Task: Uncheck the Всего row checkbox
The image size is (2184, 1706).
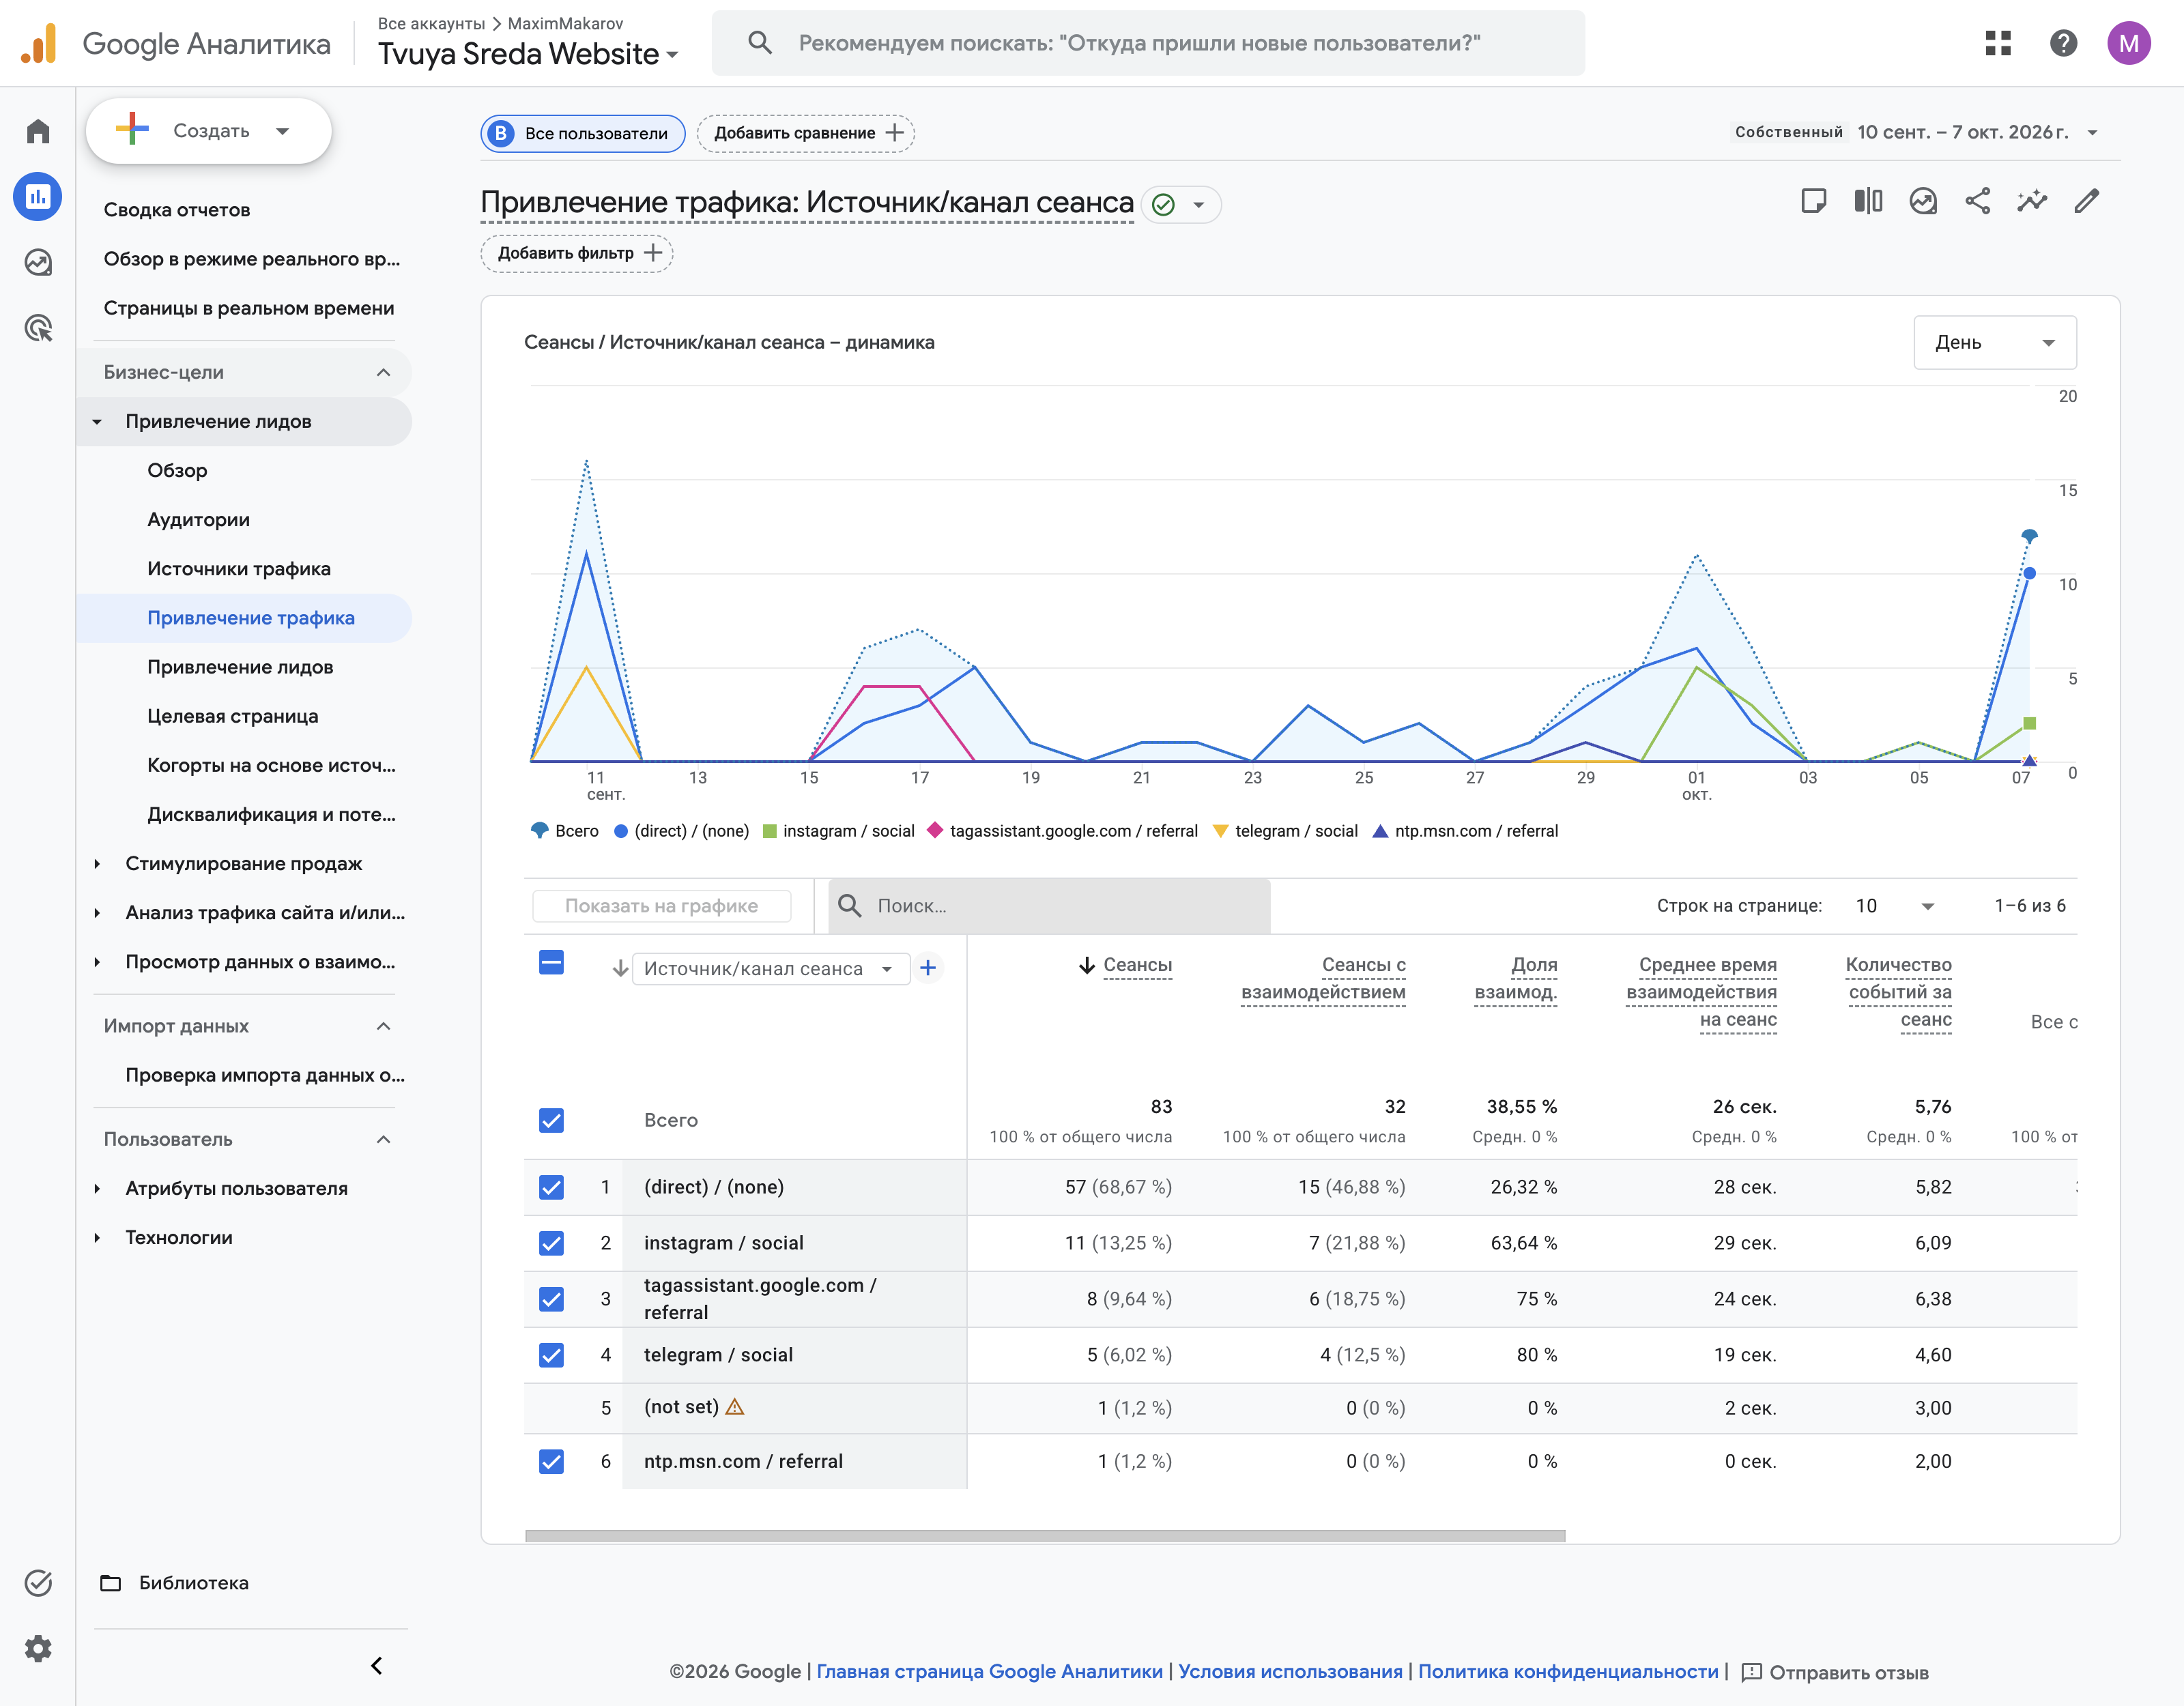Action: point(551,1120)
